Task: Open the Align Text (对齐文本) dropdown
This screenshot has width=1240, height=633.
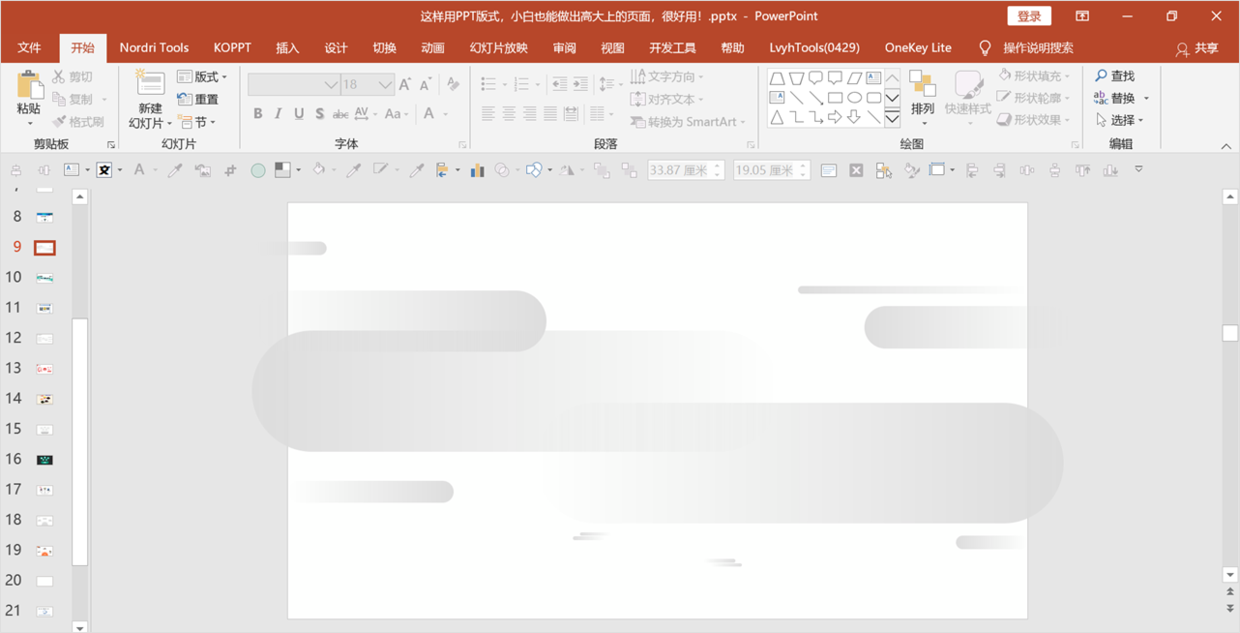Action: click(667, 99)
